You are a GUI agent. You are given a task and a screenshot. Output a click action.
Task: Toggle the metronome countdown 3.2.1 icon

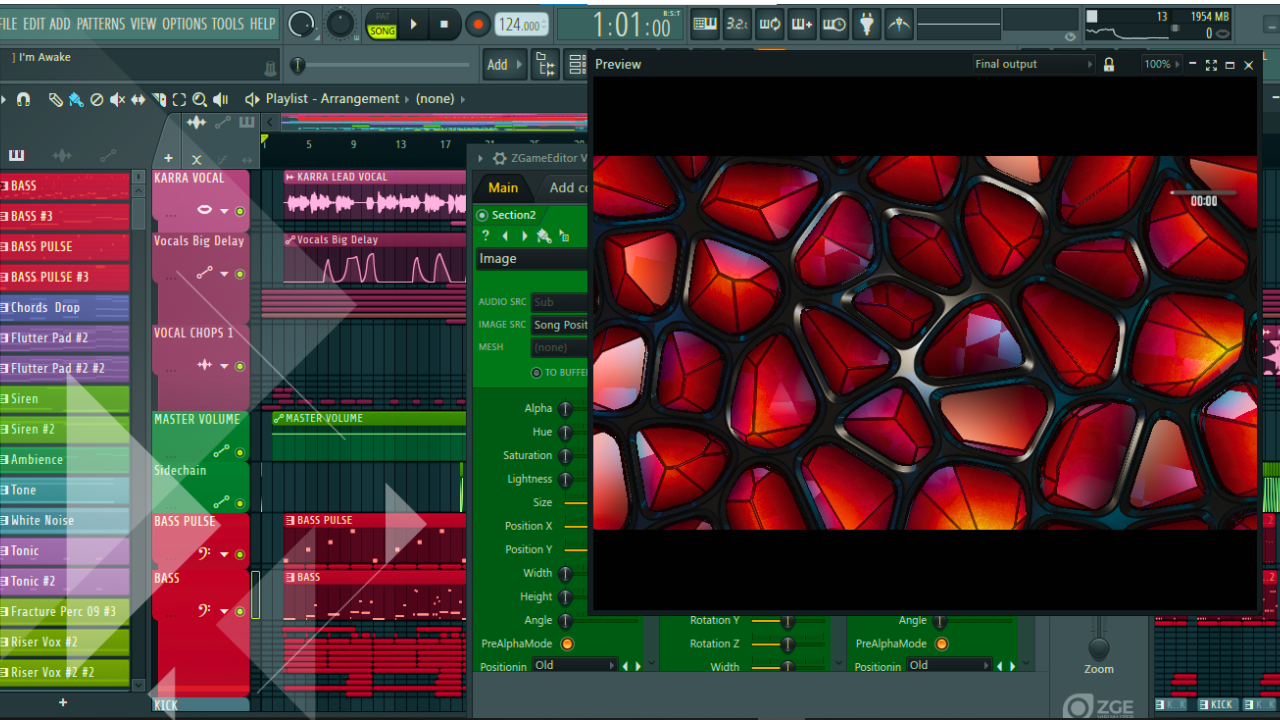(x=737, y=24)
